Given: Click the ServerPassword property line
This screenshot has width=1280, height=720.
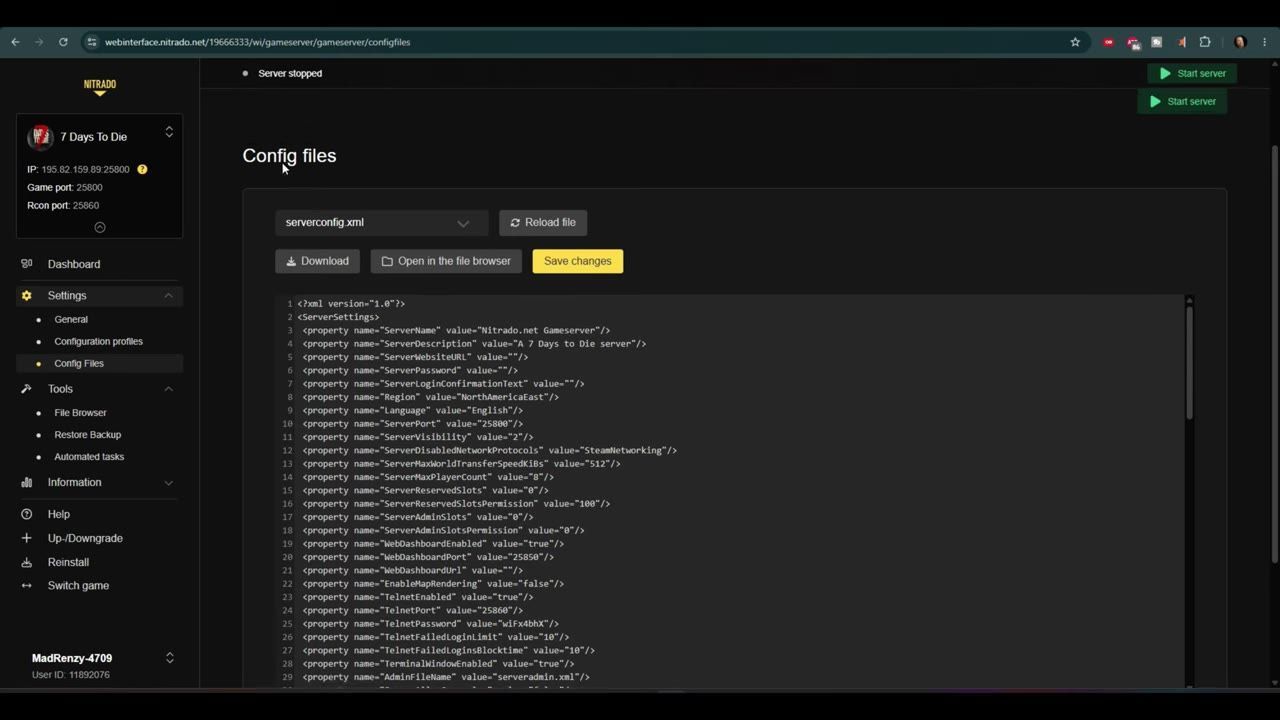Looking at the screenshot, I should point(410,370).
